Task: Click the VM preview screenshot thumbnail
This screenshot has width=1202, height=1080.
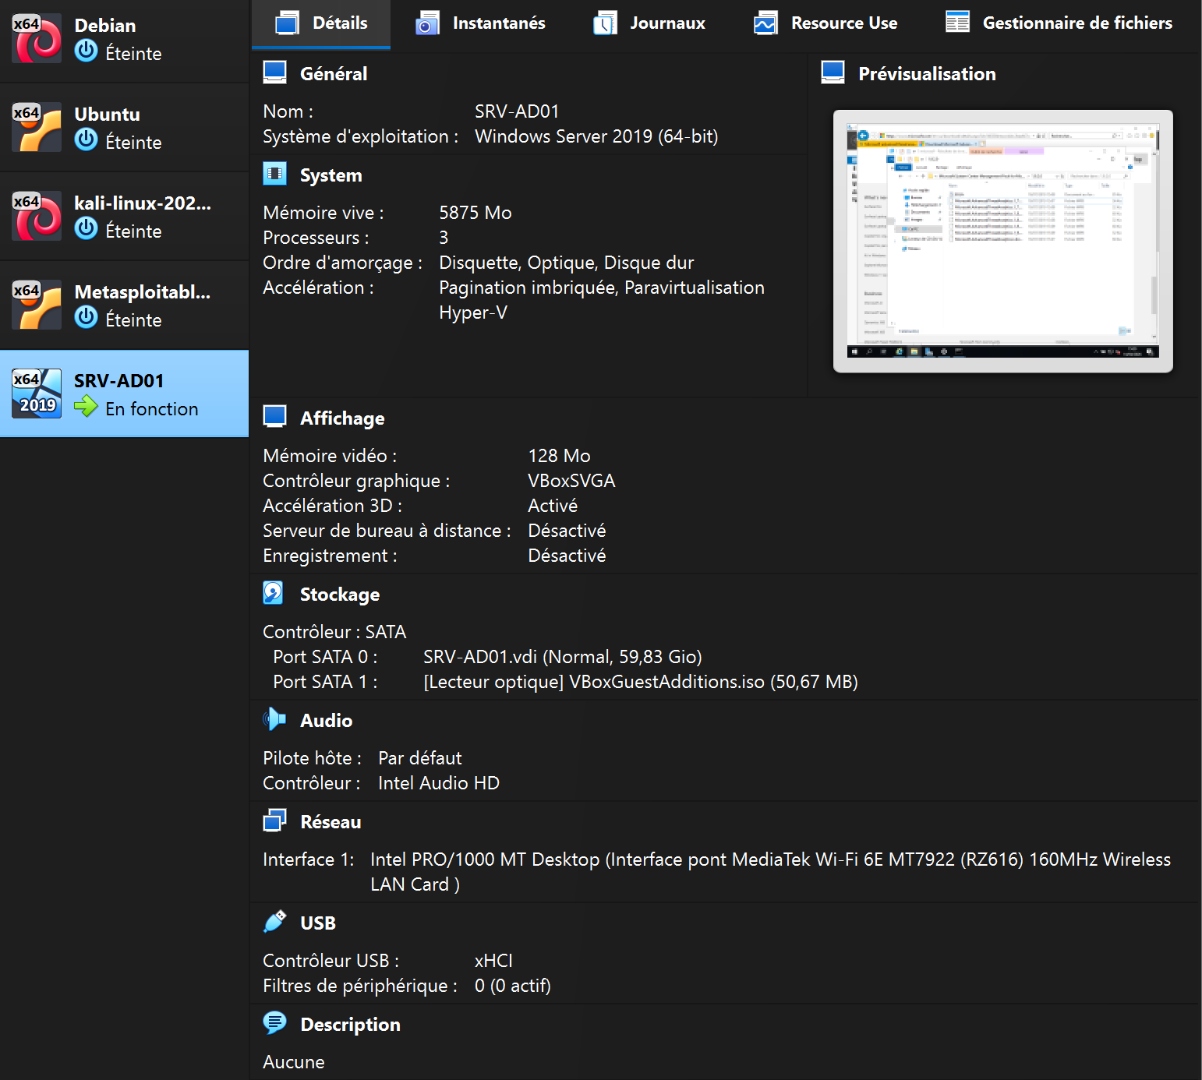Action: 1003,241
